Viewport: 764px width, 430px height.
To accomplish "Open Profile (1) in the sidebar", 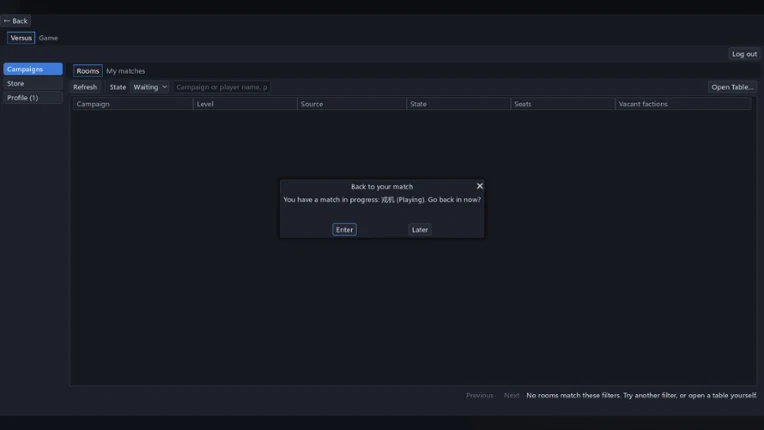I will click(33, 98).
